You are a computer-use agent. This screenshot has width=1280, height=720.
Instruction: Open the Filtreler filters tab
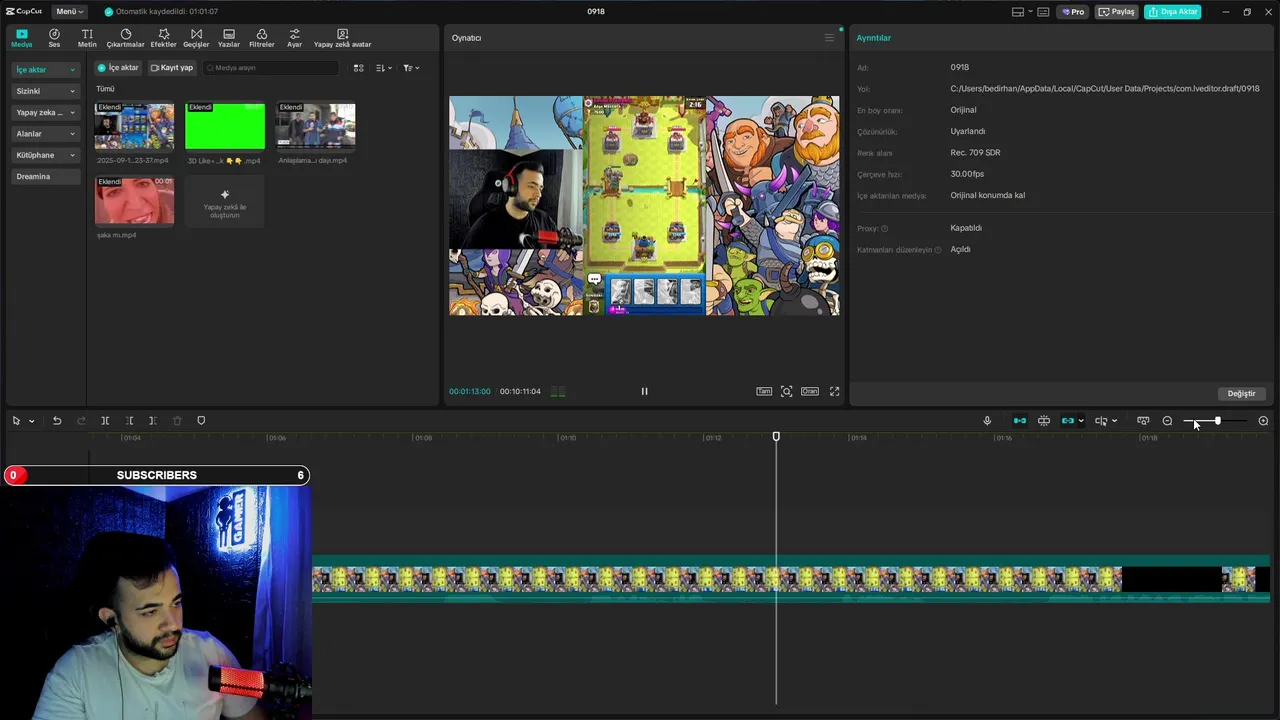coord(261,38)
